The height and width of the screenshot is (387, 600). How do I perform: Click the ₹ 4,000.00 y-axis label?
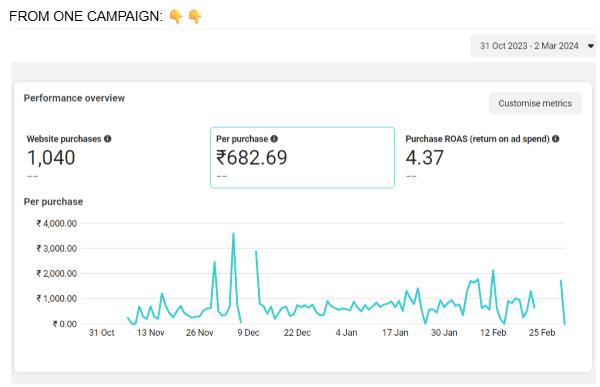click(x=57, y=224)
